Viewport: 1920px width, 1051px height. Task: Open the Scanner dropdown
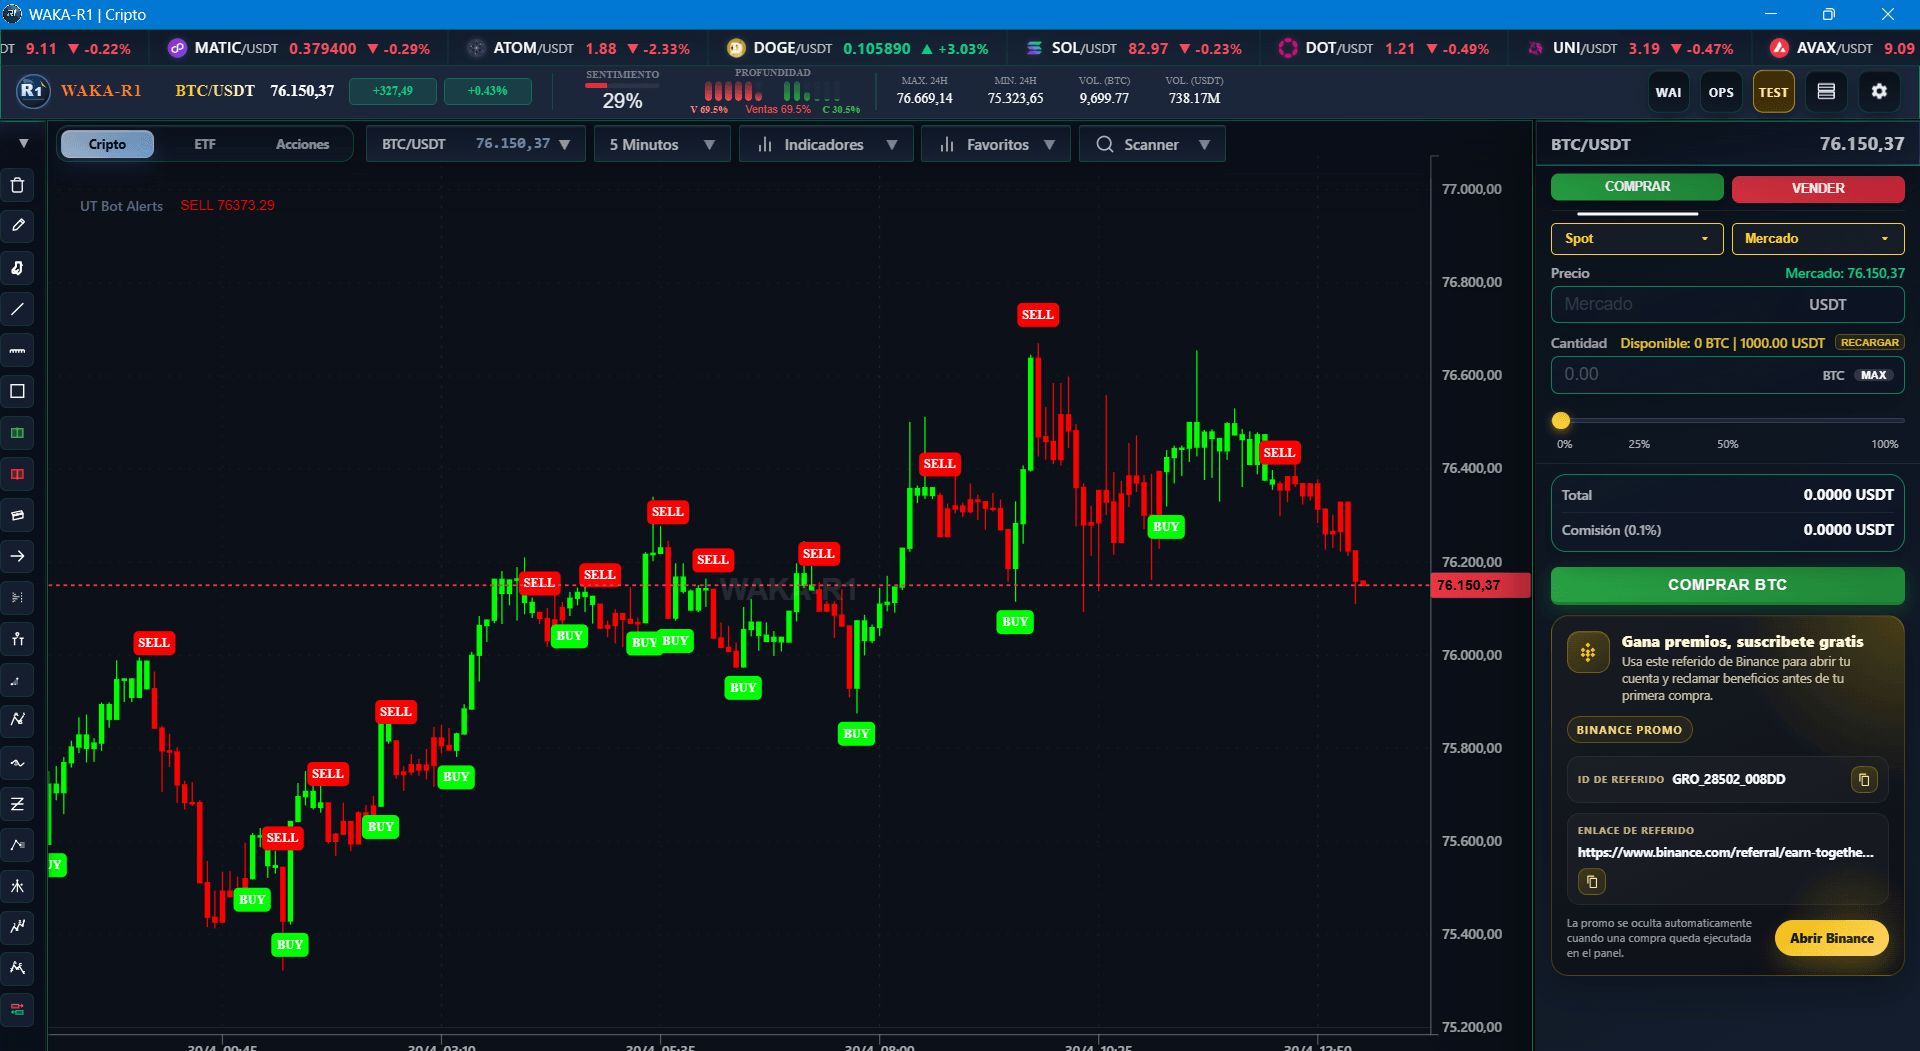coord(1152,144)
